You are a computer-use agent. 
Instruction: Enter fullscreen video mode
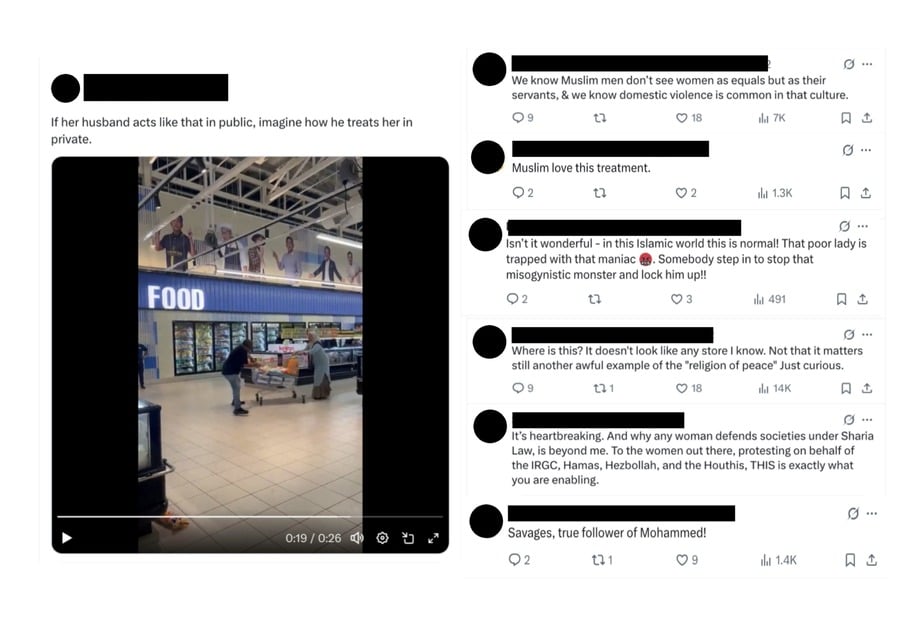433,538
